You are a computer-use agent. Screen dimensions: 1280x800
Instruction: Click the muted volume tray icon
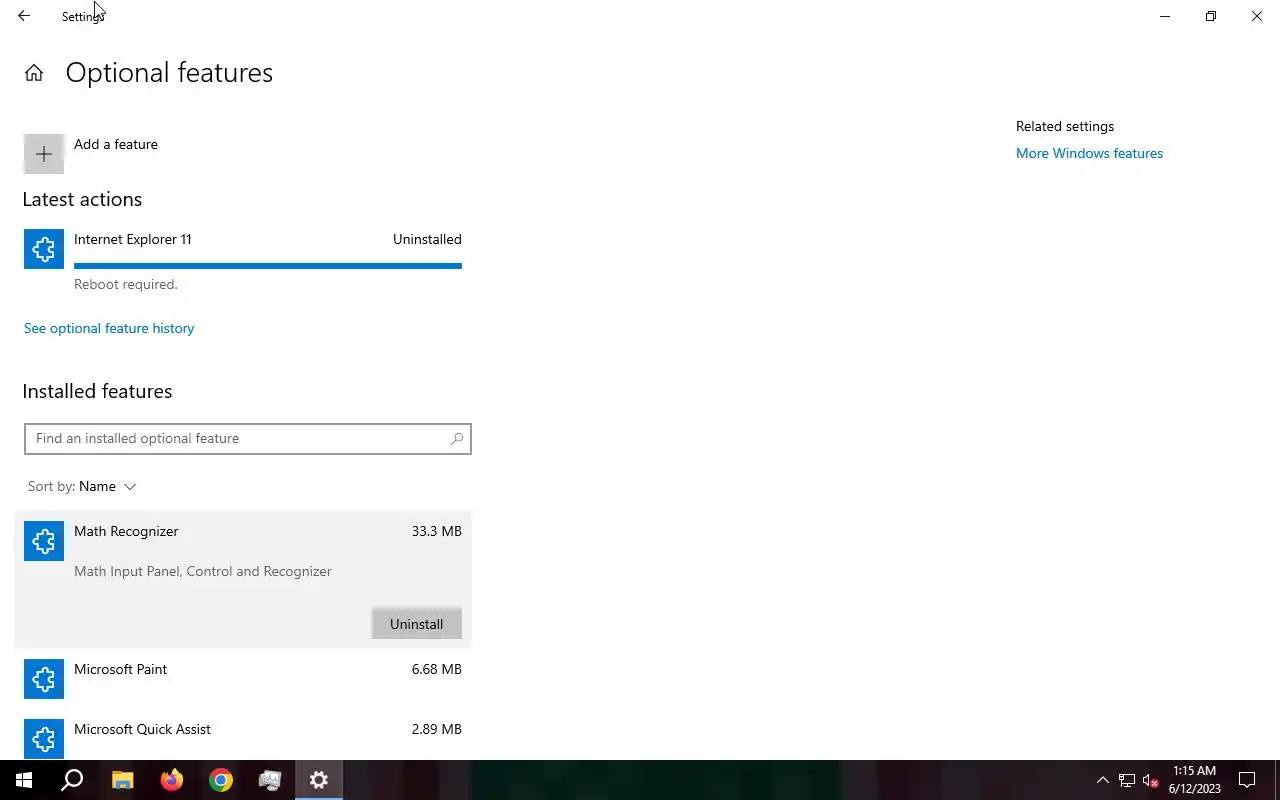click(x=1151, y=780)
